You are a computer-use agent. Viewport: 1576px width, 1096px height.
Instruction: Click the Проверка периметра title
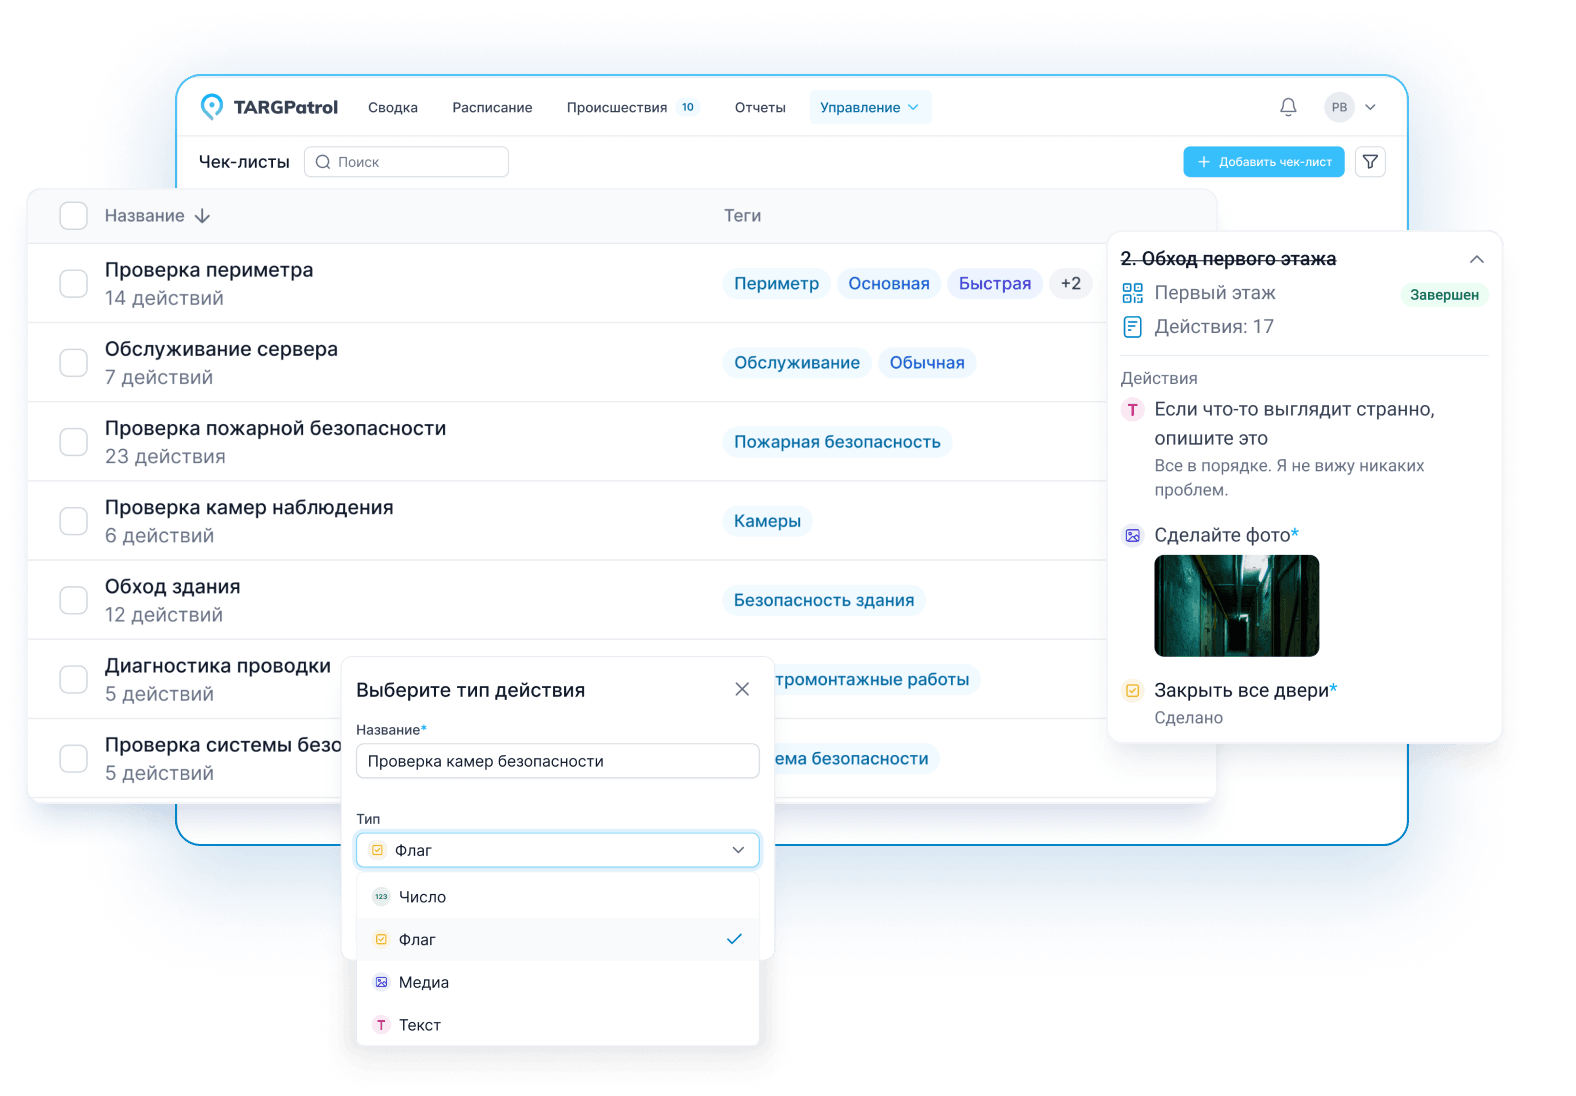[x=209, y=270]
